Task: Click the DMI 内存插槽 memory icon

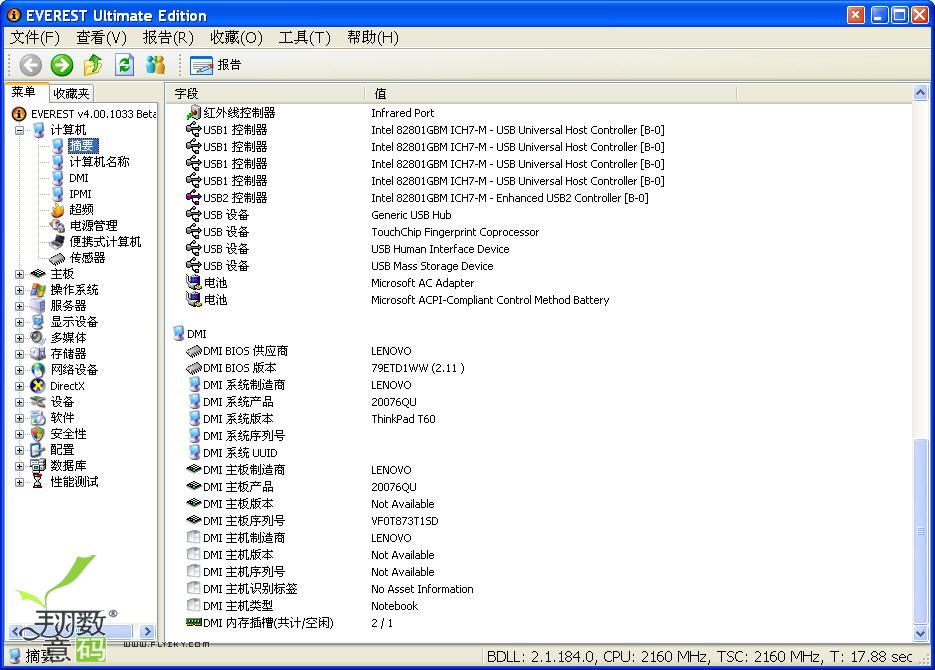Action: coord(194,622)
